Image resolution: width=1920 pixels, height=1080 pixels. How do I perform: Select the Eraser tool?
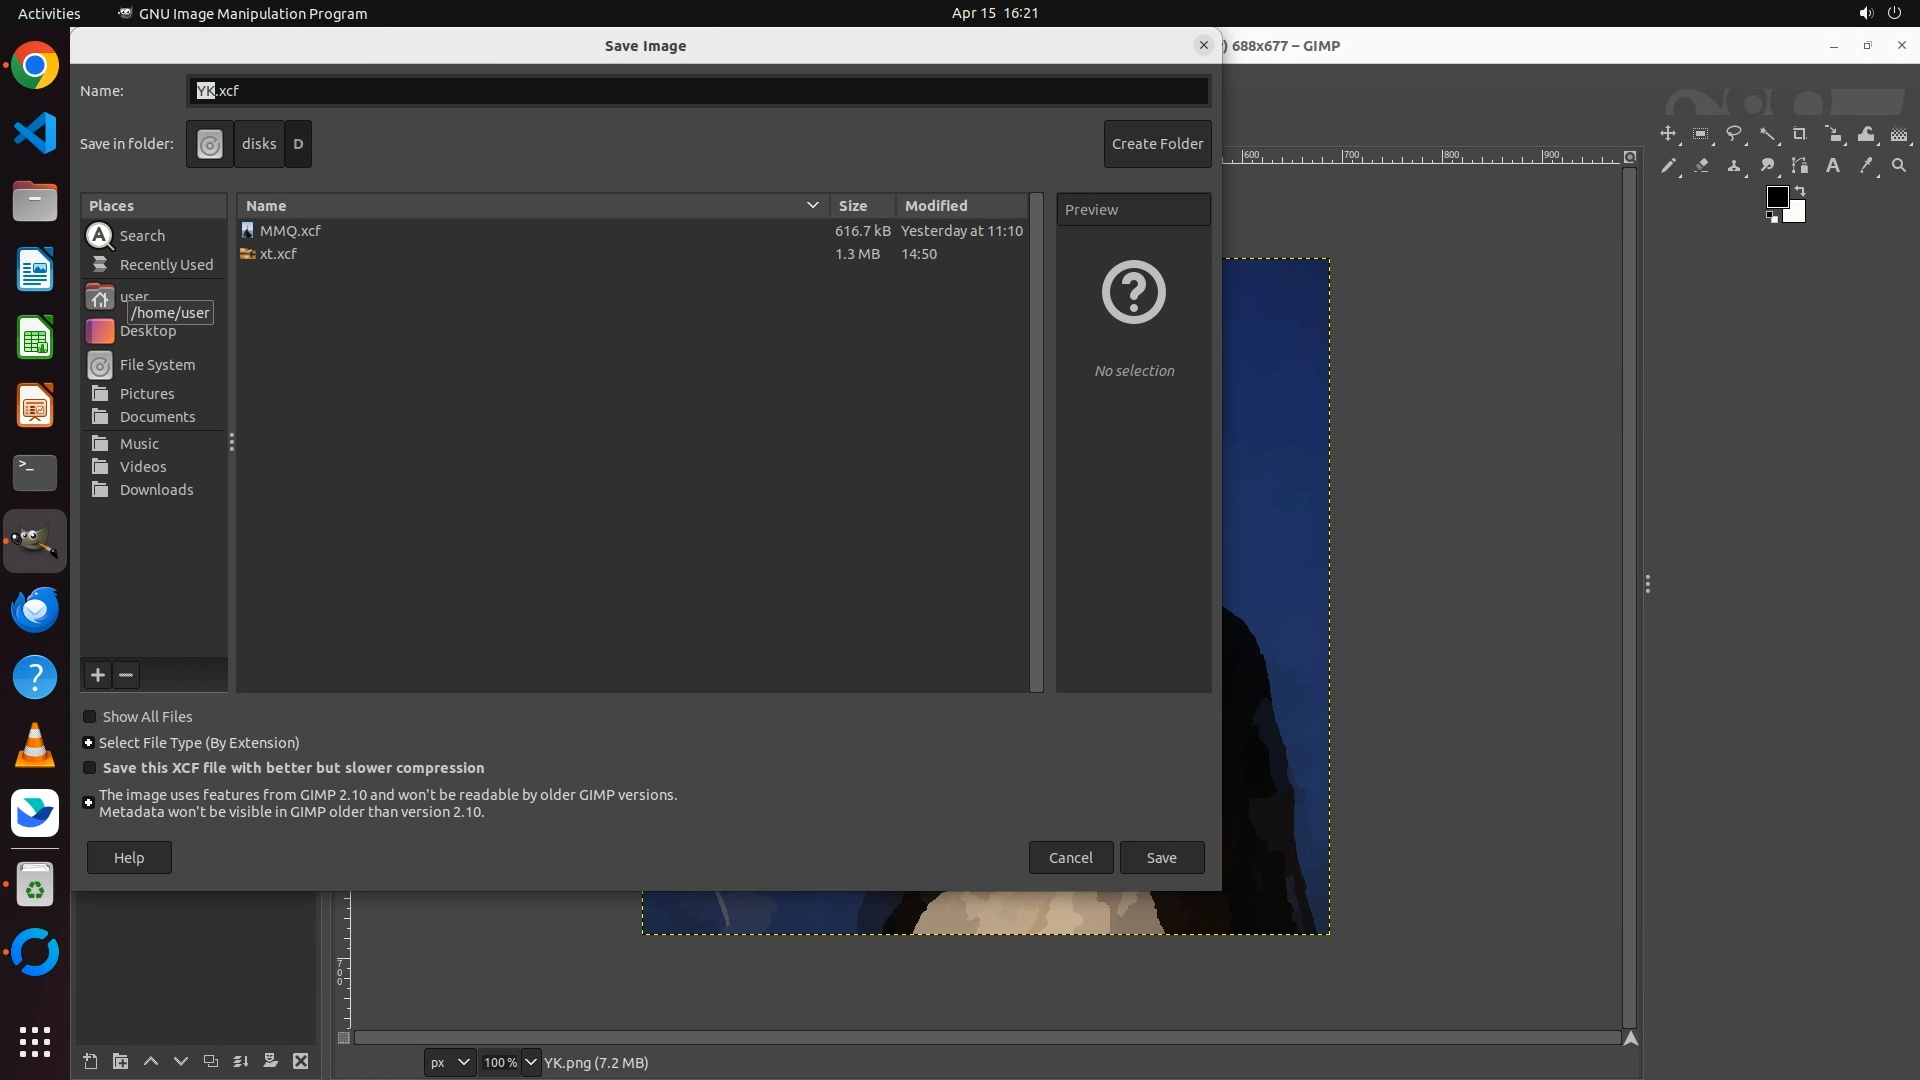tap(1701, 166)
